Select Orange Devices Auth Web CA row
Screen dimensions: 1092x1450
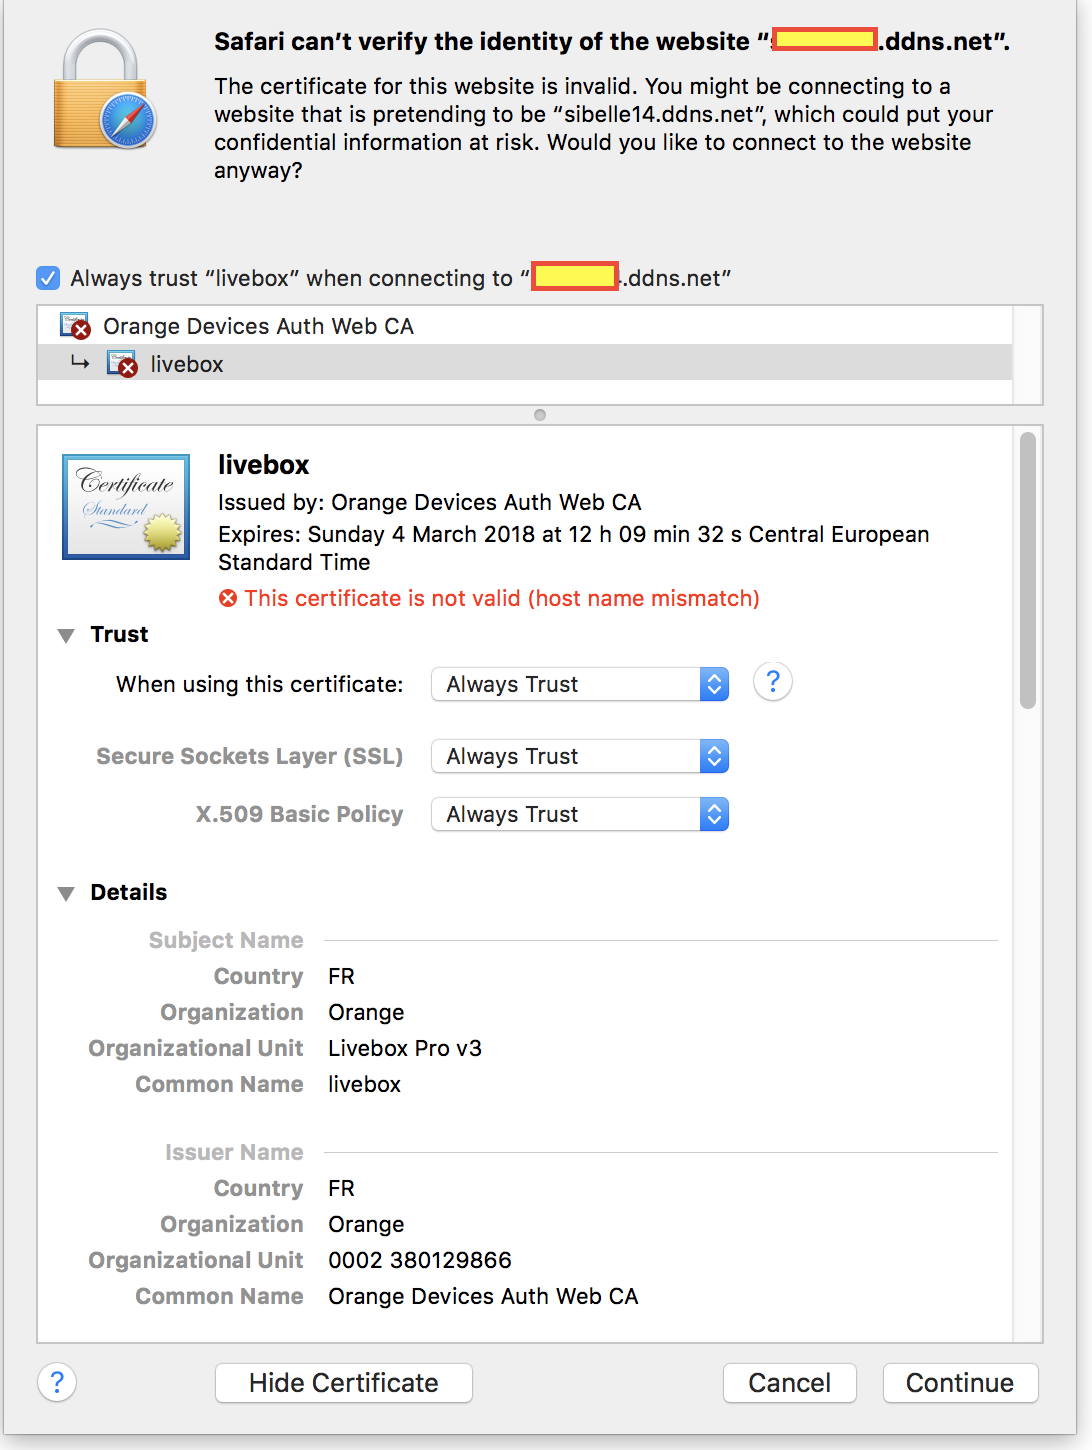[258, 326]
